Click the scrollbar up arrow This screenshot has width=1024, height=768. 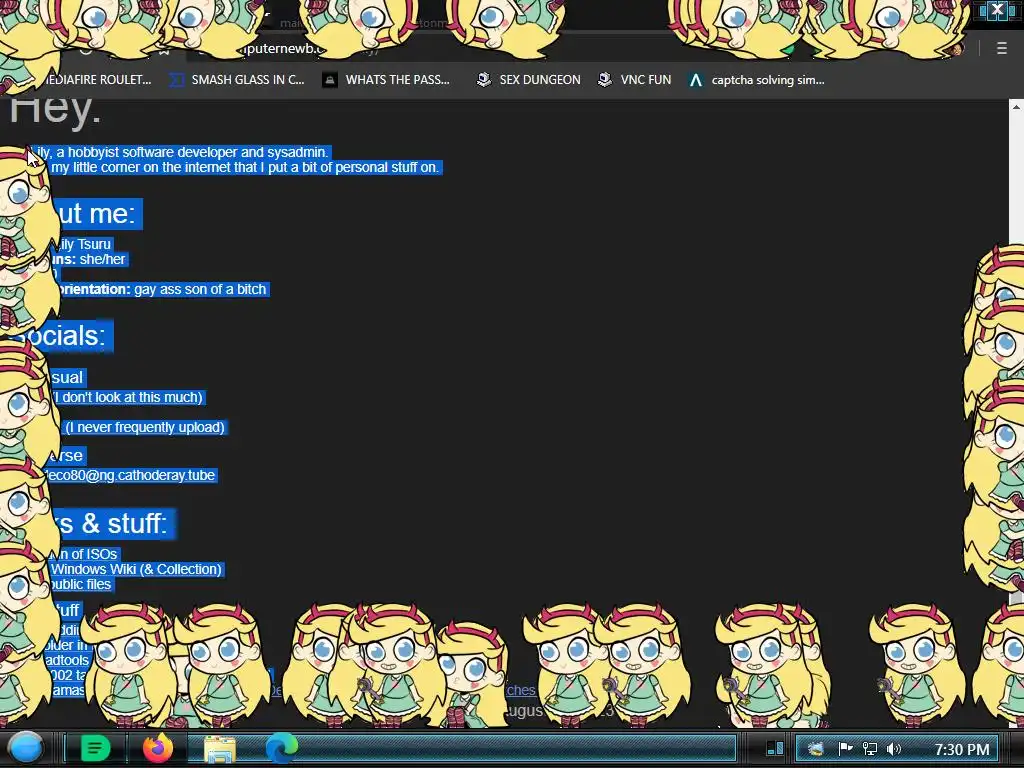(x=1016, y=106)
